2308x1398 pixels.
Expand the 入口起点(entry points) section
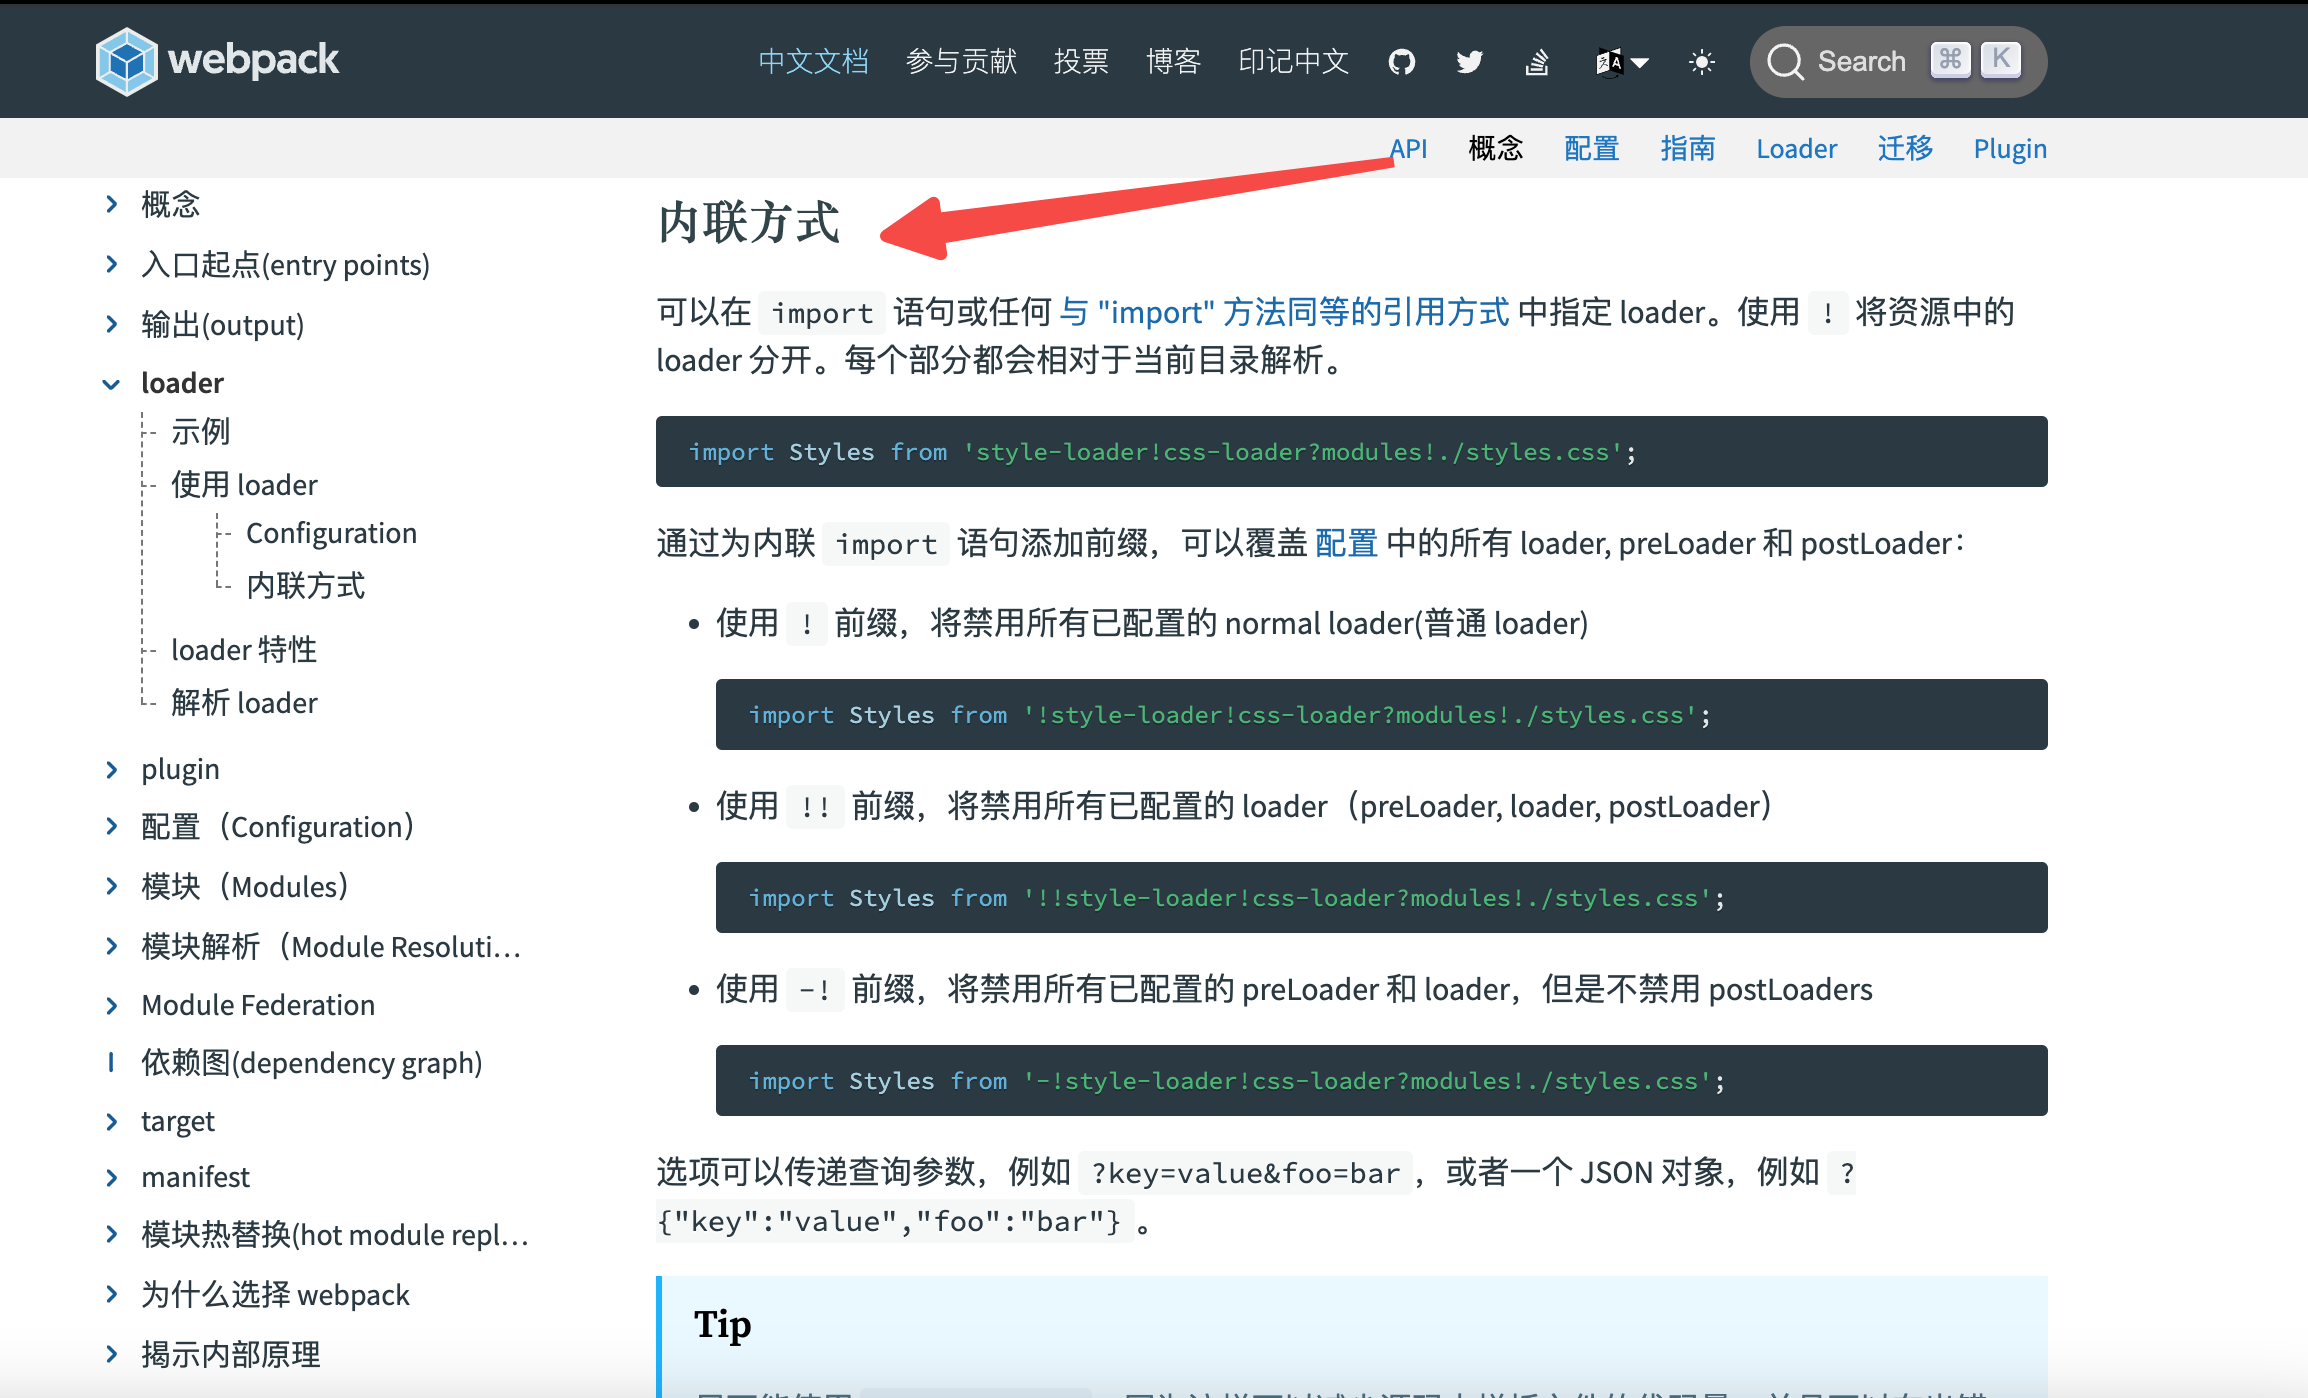coord(111,265)
